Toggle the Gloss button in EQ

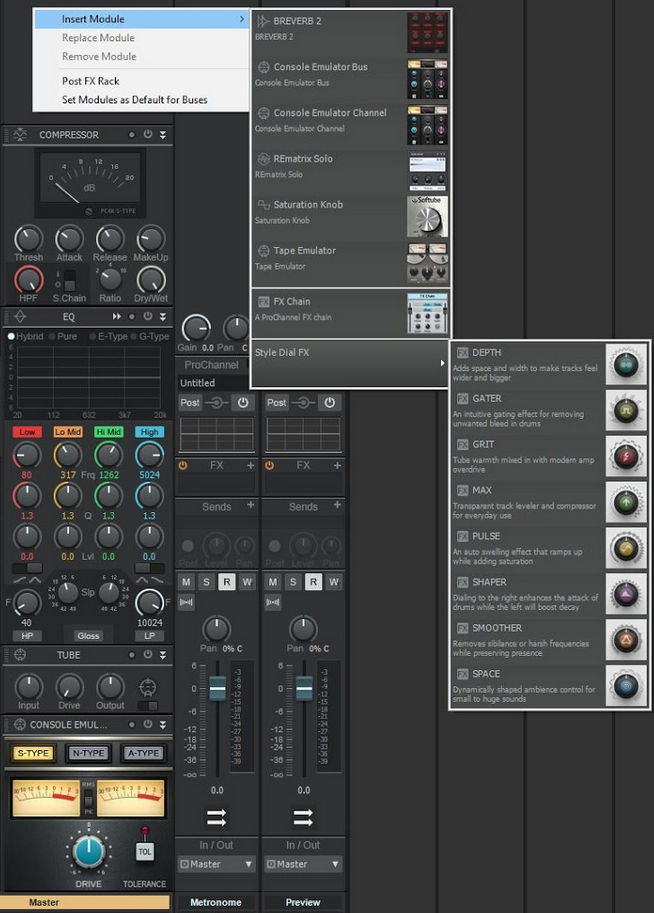(88, 635)
